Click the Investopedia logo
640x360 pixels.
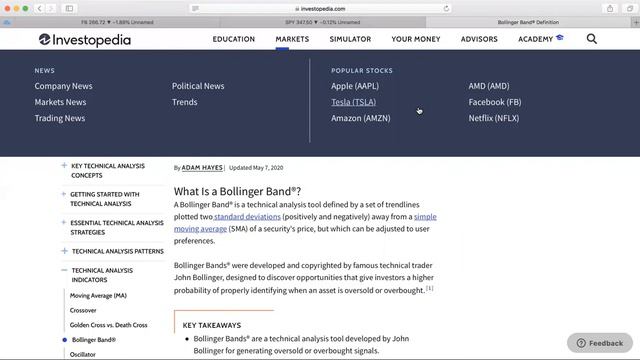click(85, 40)
